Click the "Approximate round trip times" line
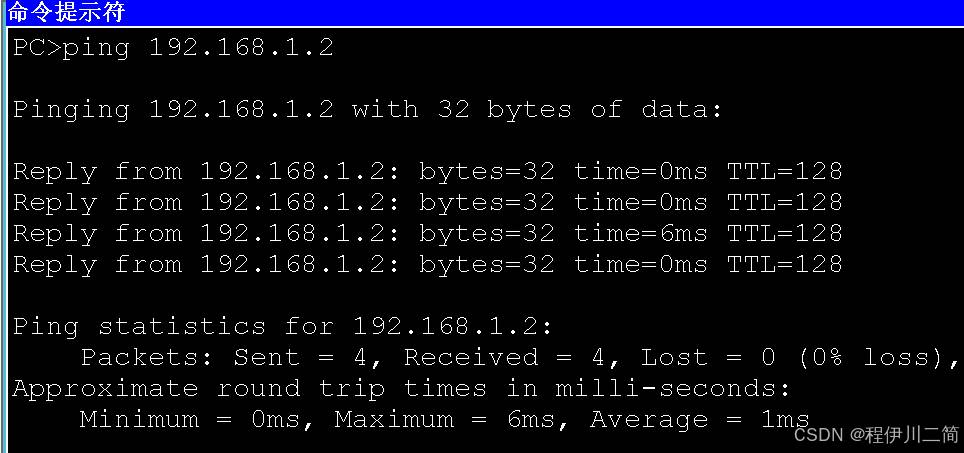This screenshot has height=453, width=964. tap(401, 388)
